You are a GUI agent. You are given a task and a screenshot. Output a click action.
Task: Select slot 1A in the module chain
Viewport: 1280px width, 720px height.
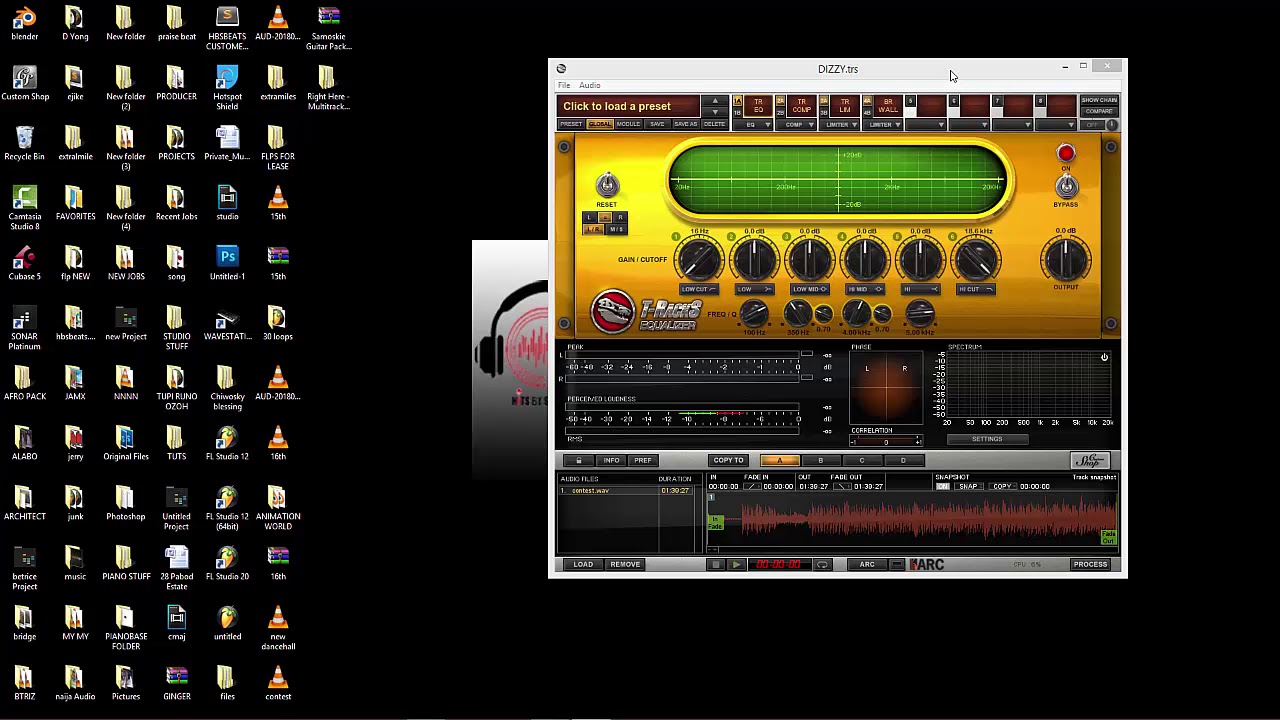pyautogui.click(x=738, y=101)
